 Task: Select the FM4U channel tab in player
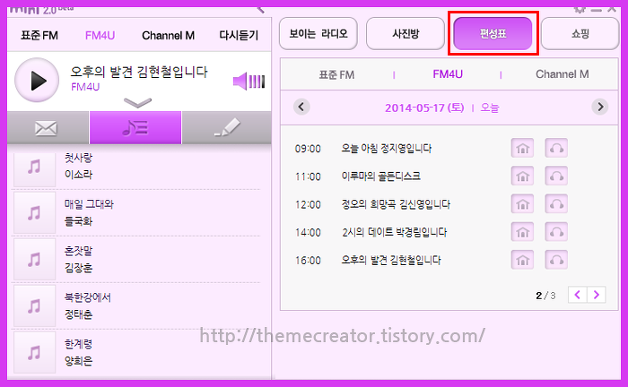coord(100,36)
